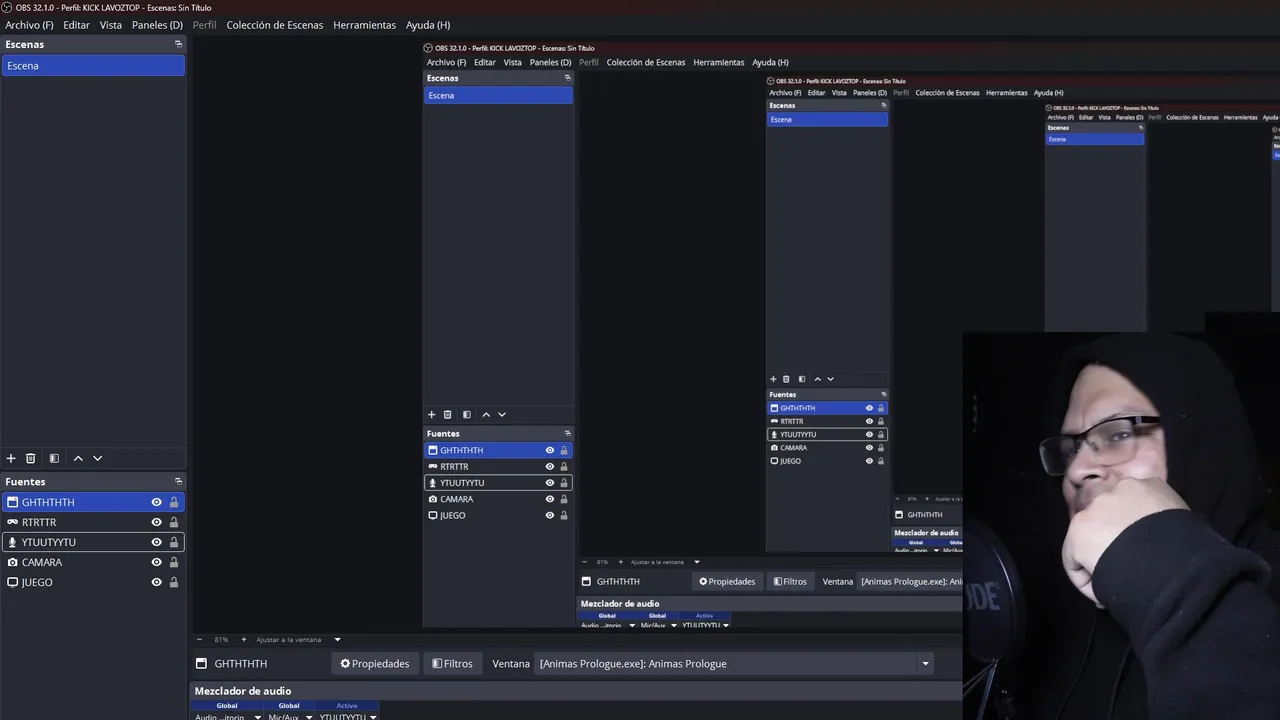
Task: Undock the Escenas panel via float icon
Action: click(x=178, y=44)
